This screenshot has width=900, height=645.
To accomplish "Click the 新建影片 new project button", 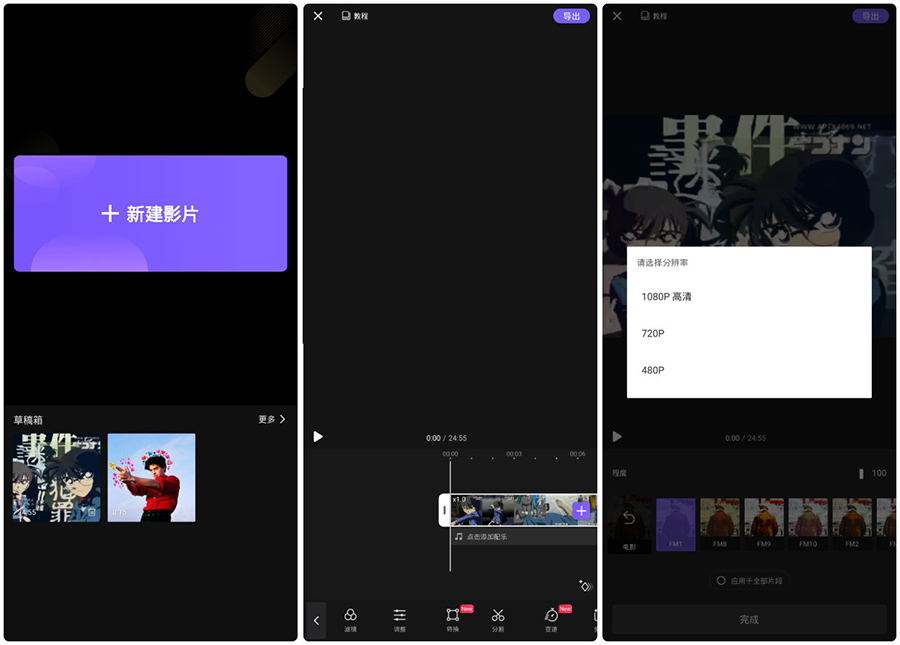I will click(x=150, y=214).
